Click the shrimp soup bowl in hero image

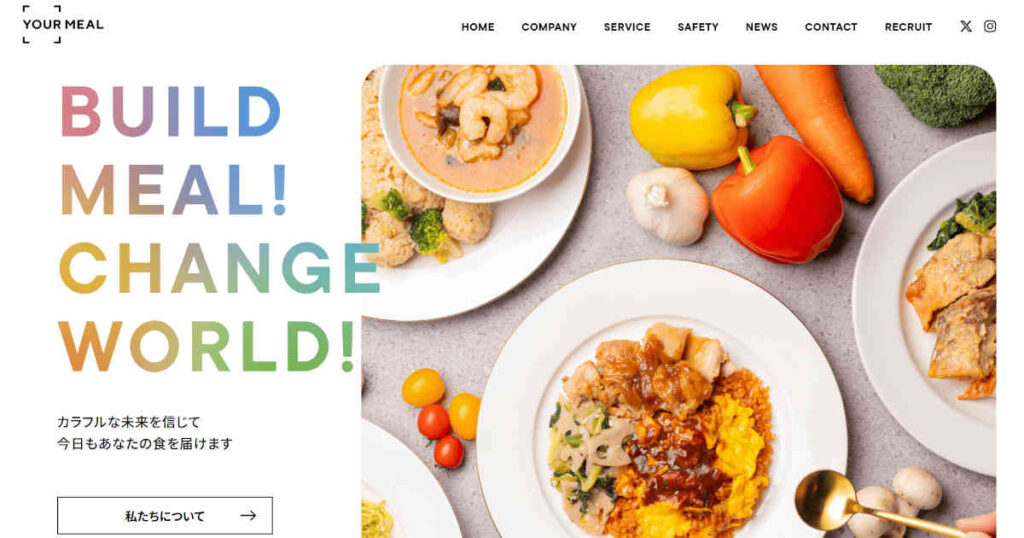[x=481, y=131]
